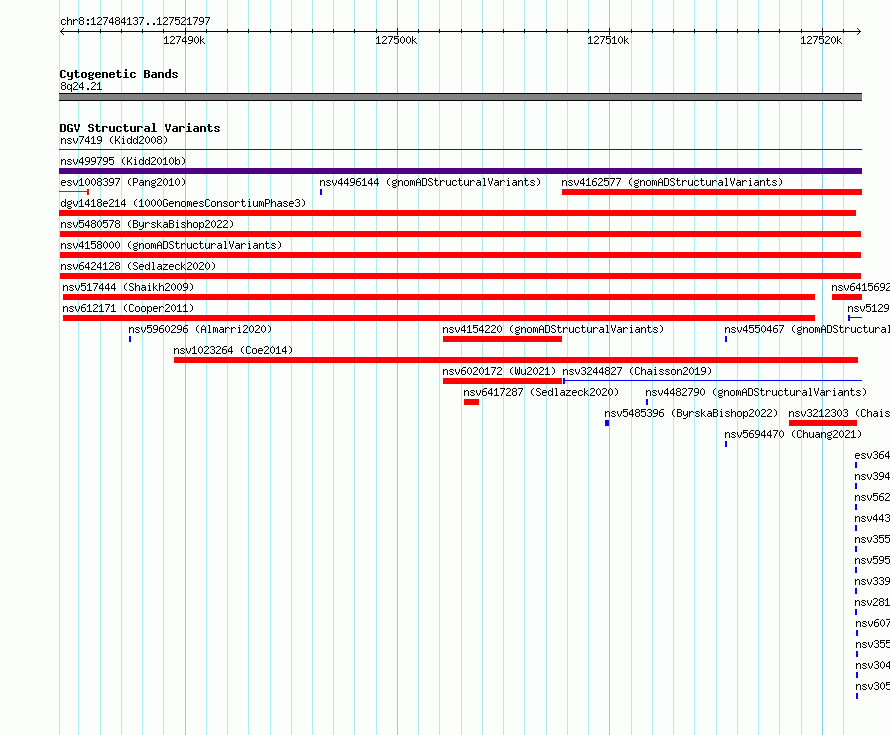Screen dimensions: 890x735
Task: Click the blue nsv4482790 variant marker
Action: coord(647,402)
